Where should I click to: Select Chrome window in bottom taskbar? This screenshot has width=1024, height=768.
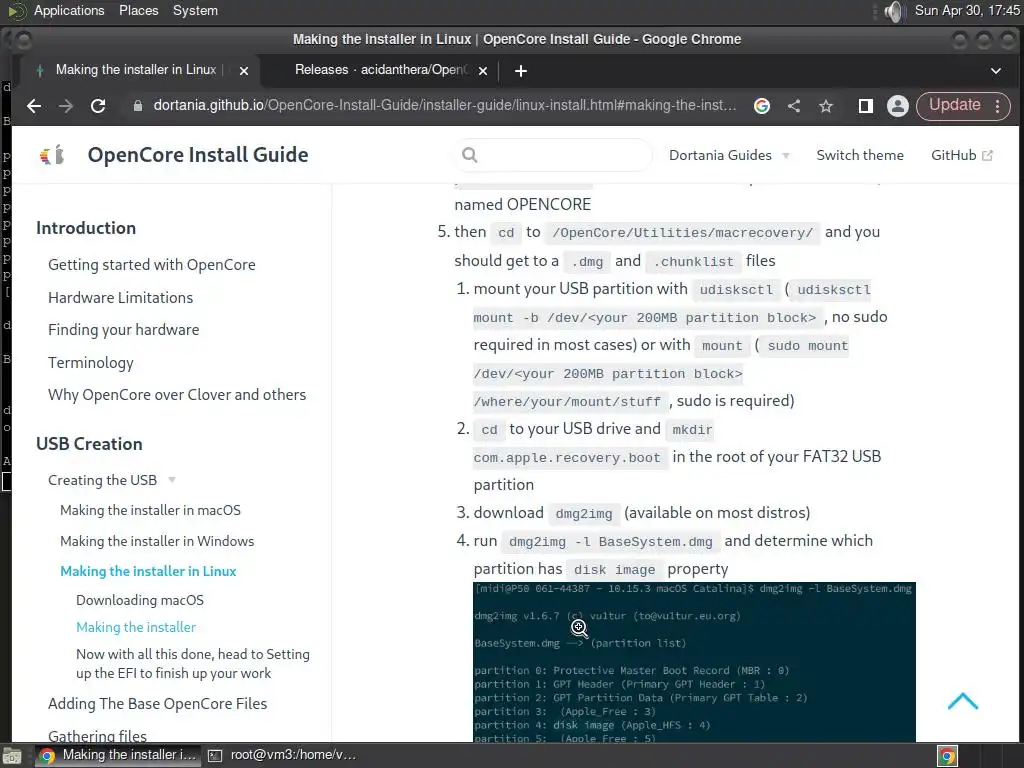116,755
